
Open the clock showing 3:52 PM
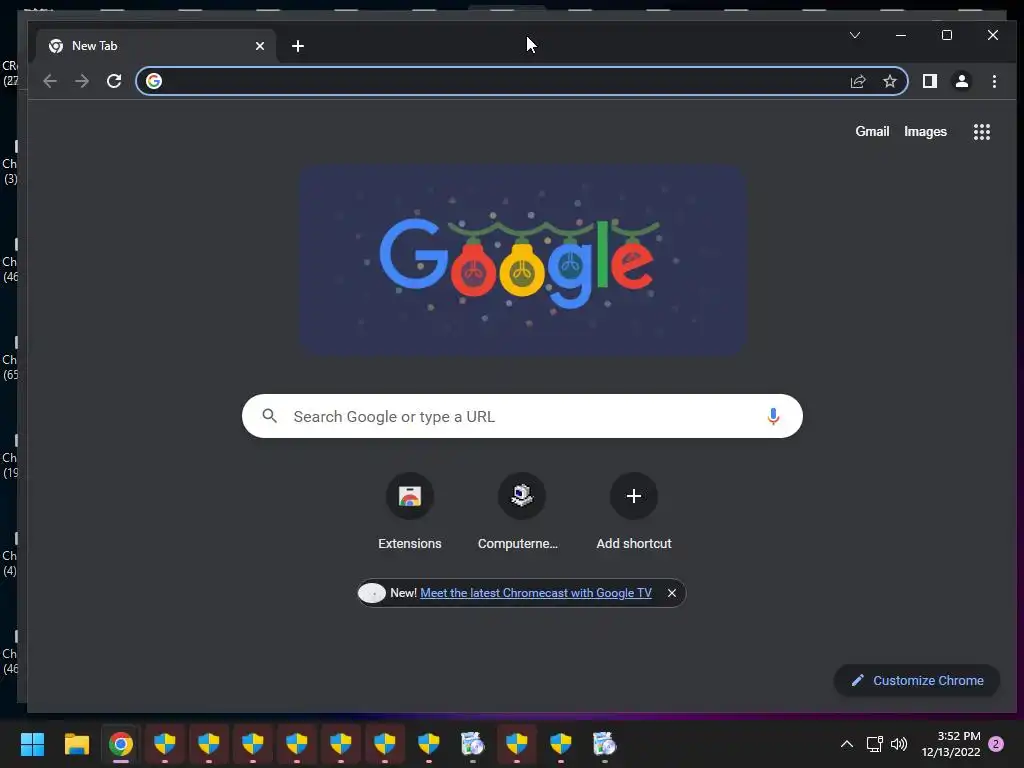(x=951, y=744)
